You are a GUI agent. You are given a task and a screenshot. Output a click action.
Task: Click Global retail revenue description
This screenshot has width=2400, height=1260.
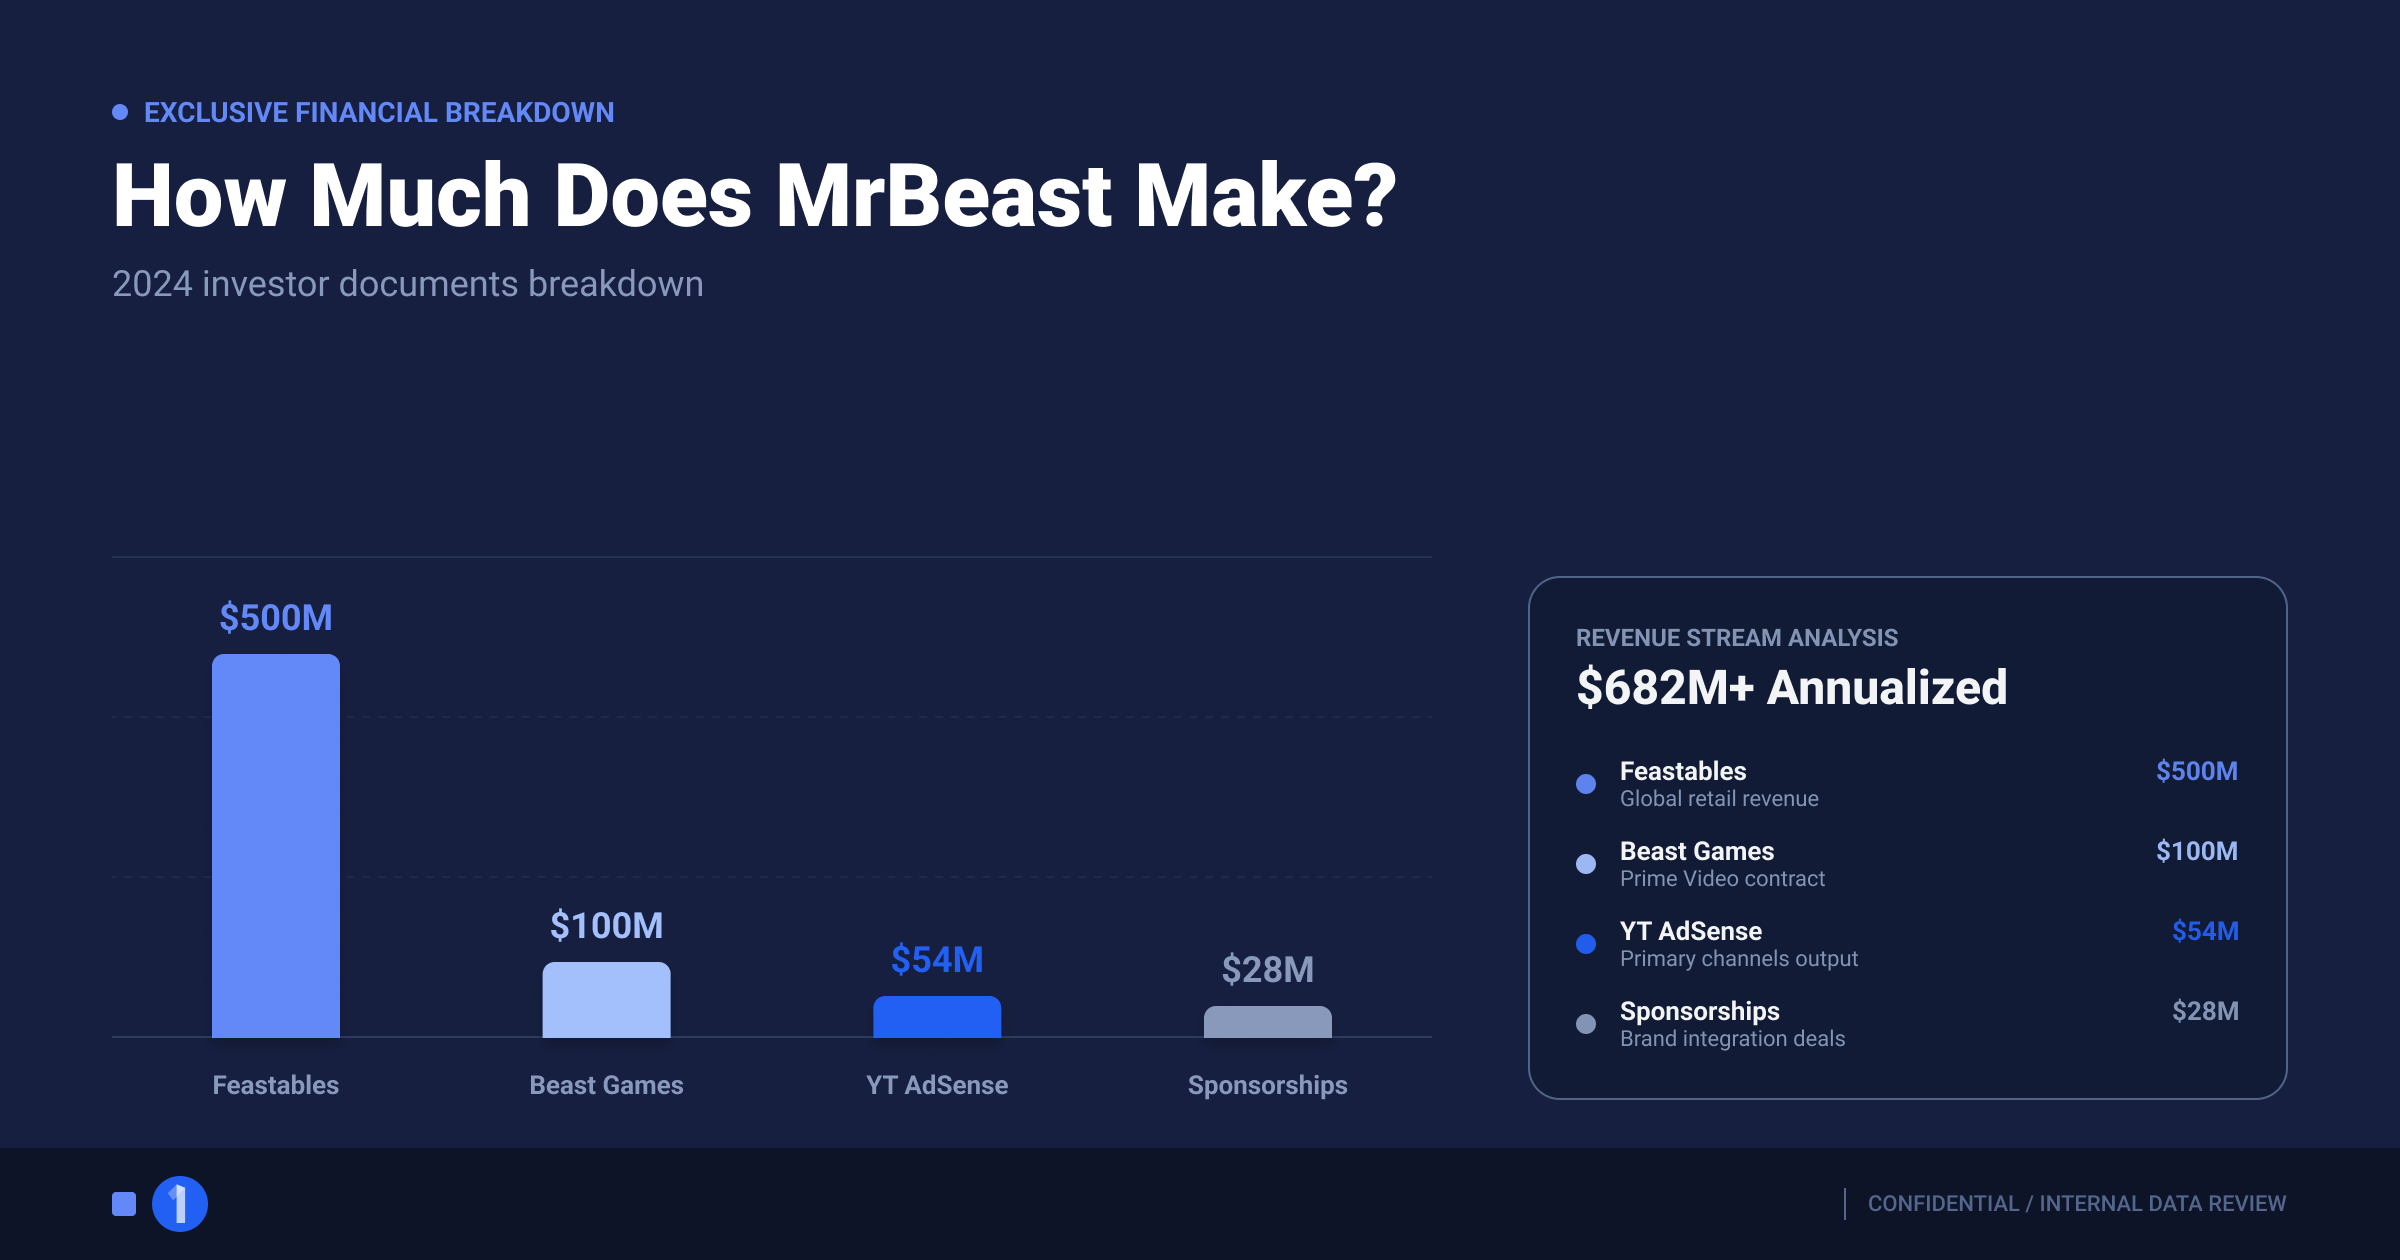1719,799
